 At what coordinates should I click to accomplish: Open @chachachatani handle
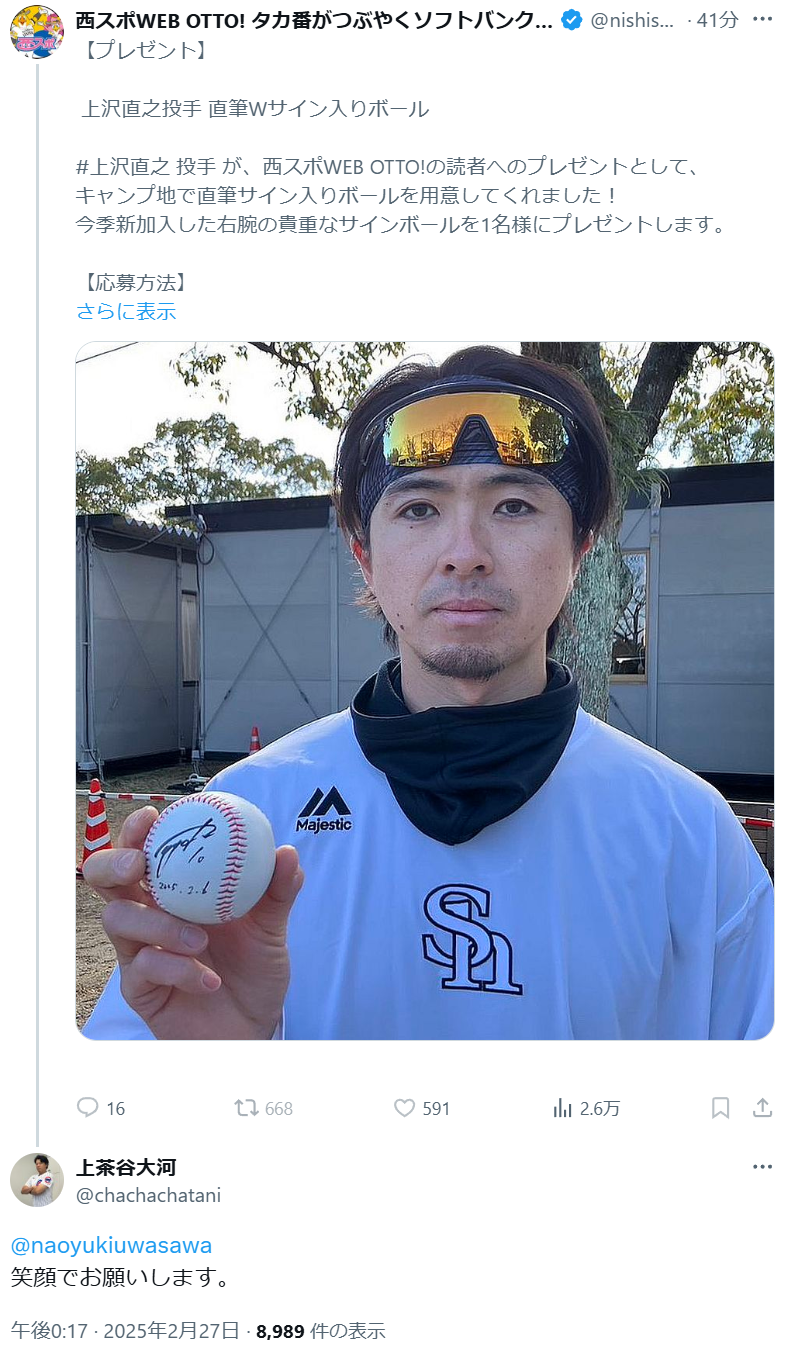coord(148,1195)
